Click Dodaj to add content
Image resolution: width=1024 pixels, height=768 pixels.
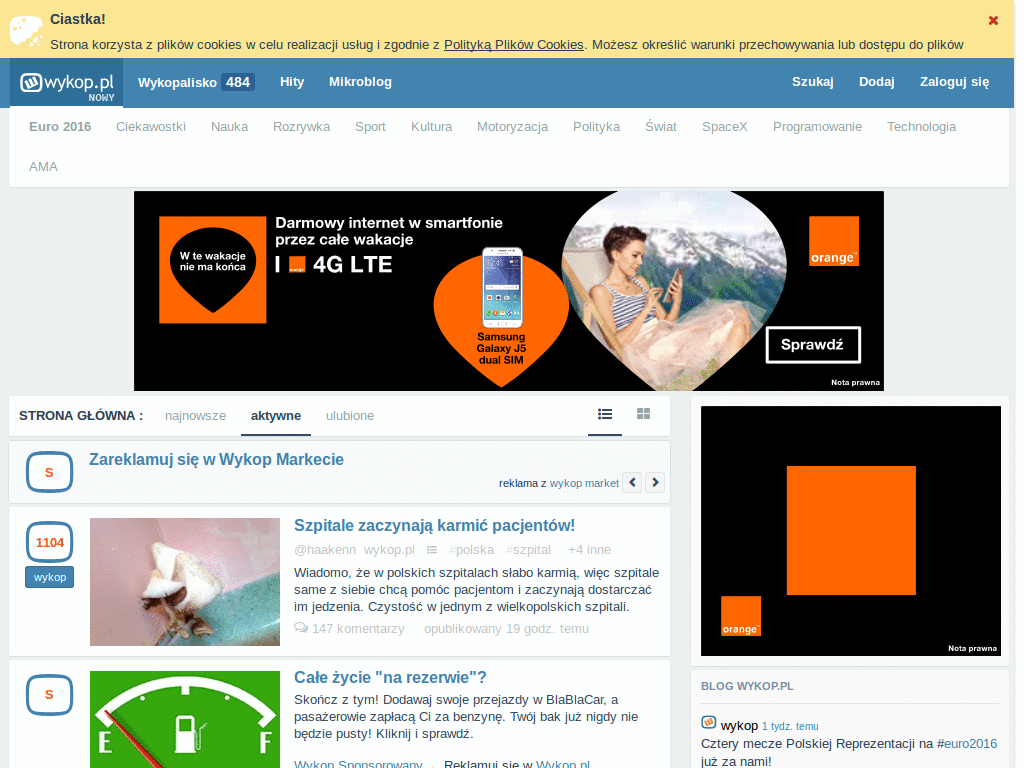876,82
